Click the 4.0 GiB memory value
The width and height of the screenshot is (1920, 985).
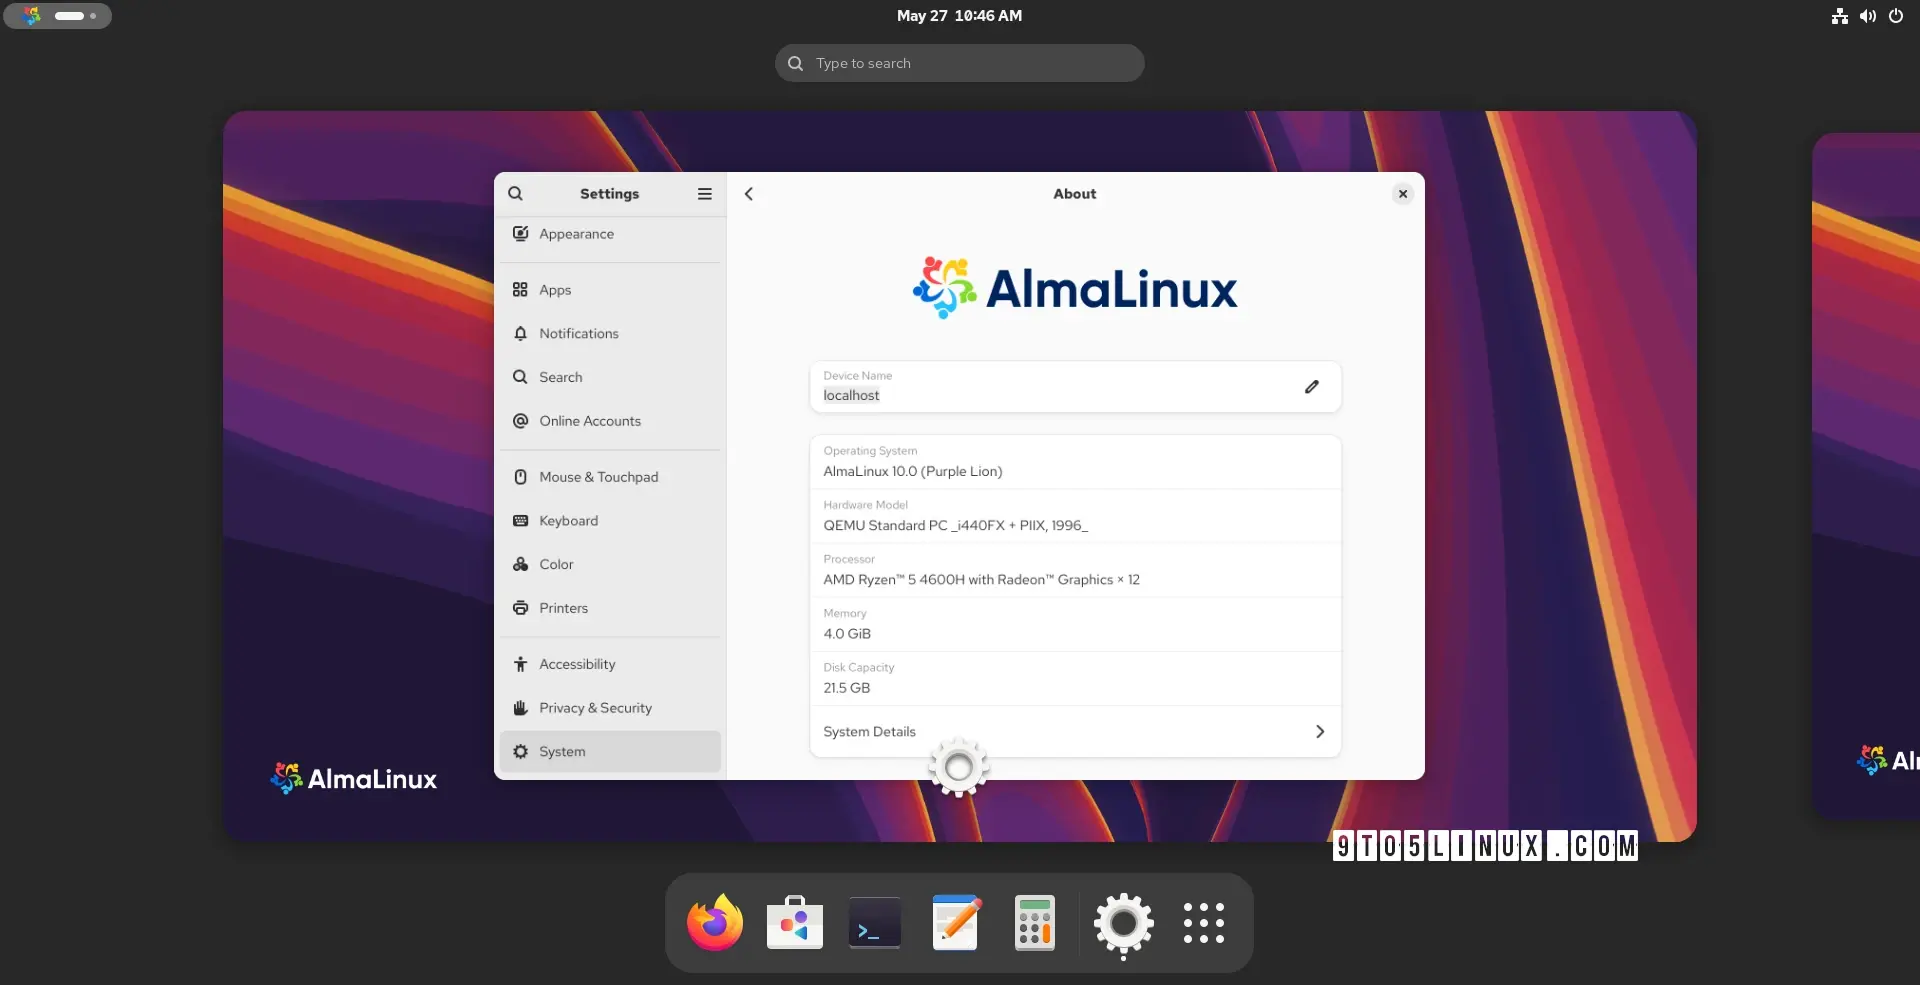(847, 634)
